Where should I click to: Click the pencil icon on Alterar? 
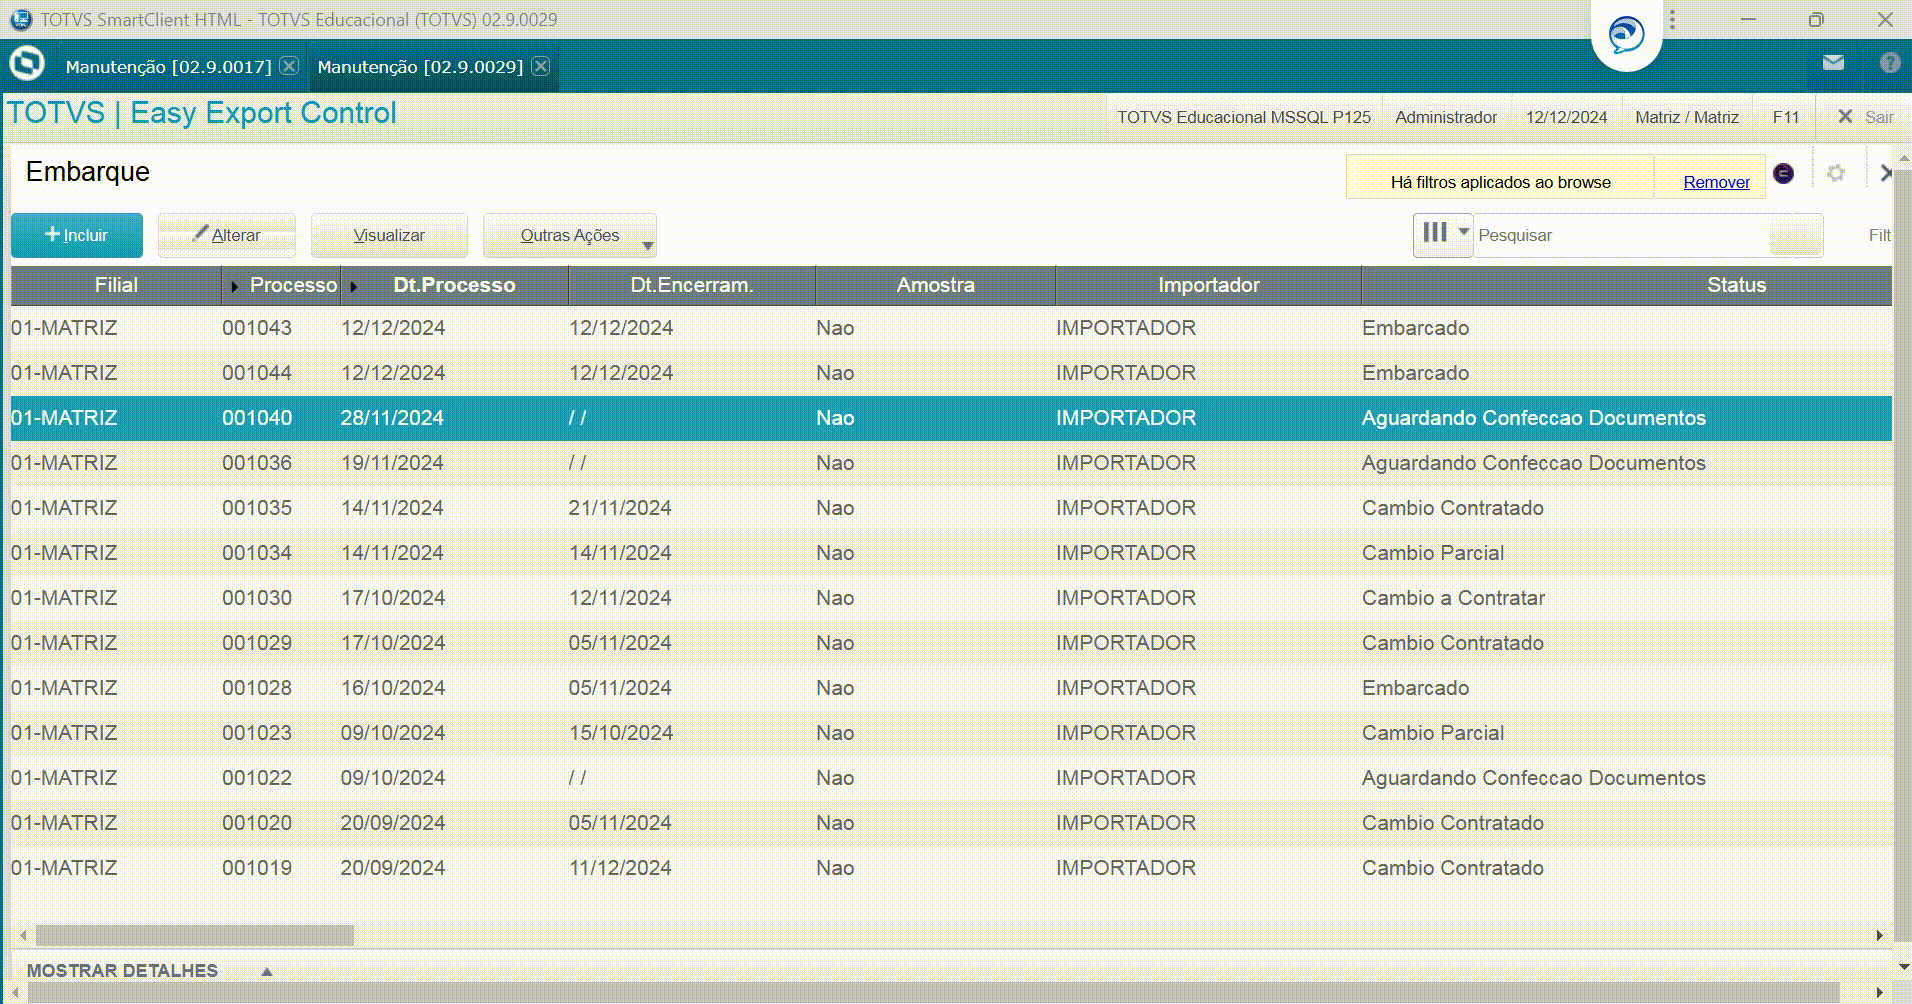tap(200, 233)
